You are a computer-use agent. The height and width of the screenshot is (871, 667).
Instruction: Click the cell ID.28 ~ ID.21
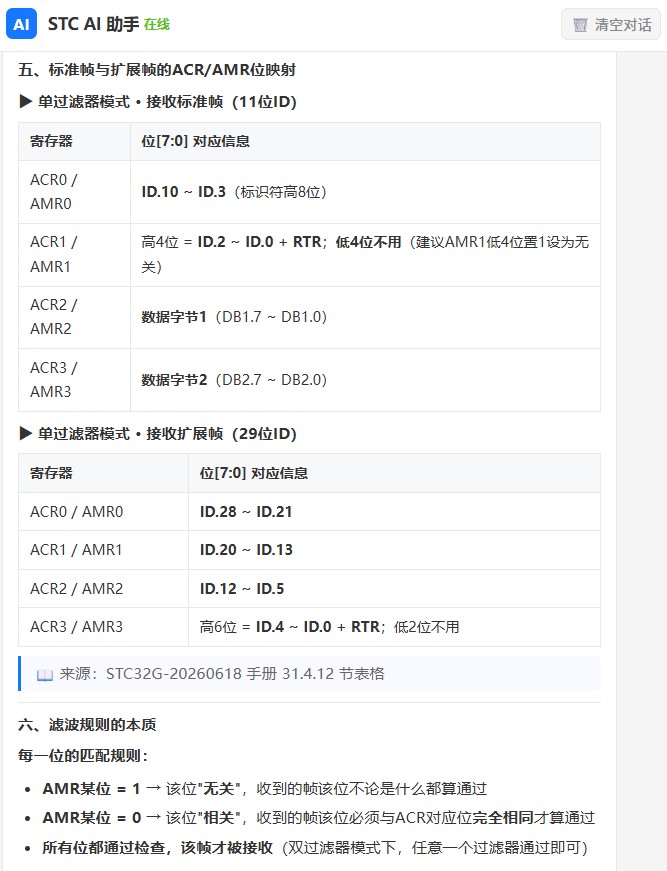pyautogui.click(x=394, y=512)
